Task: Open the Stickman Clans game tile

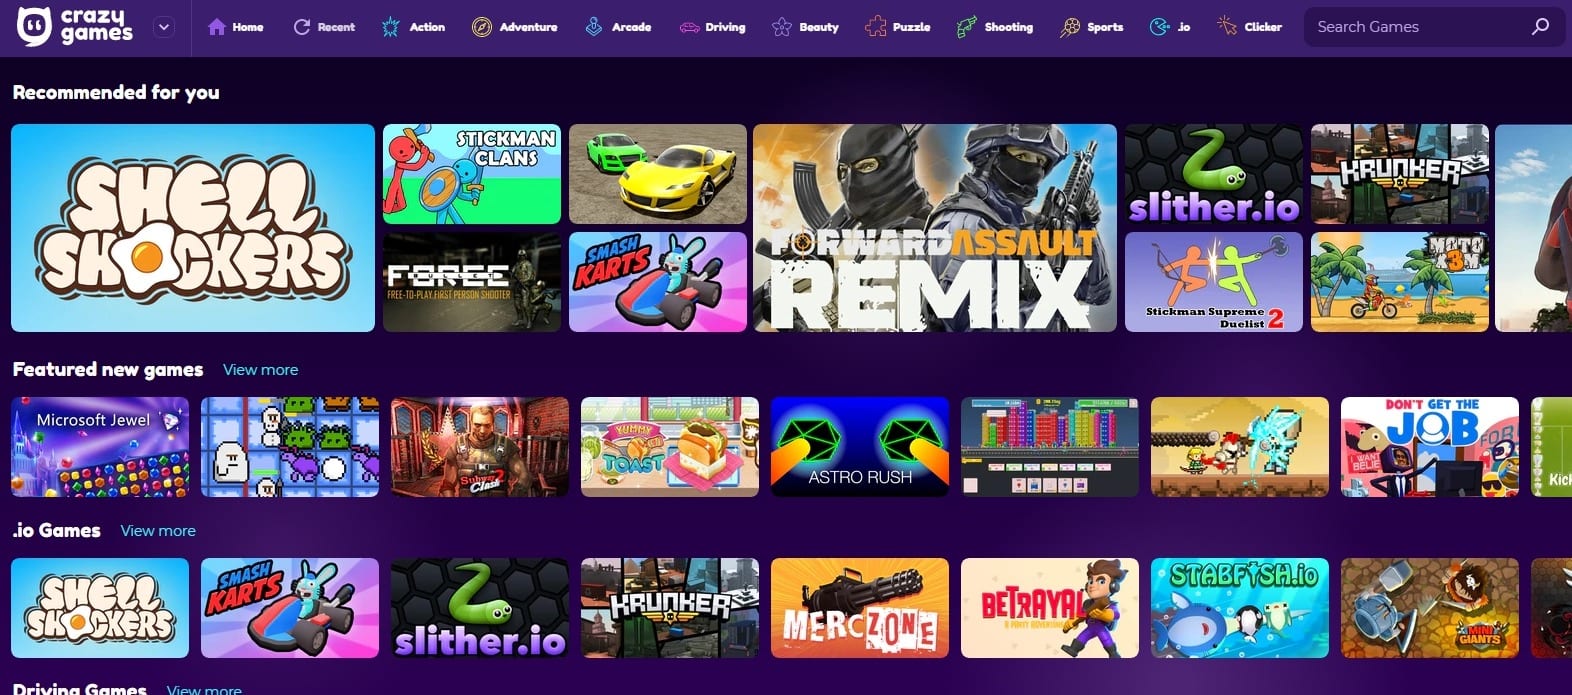Action: click(x=472, y=174)
